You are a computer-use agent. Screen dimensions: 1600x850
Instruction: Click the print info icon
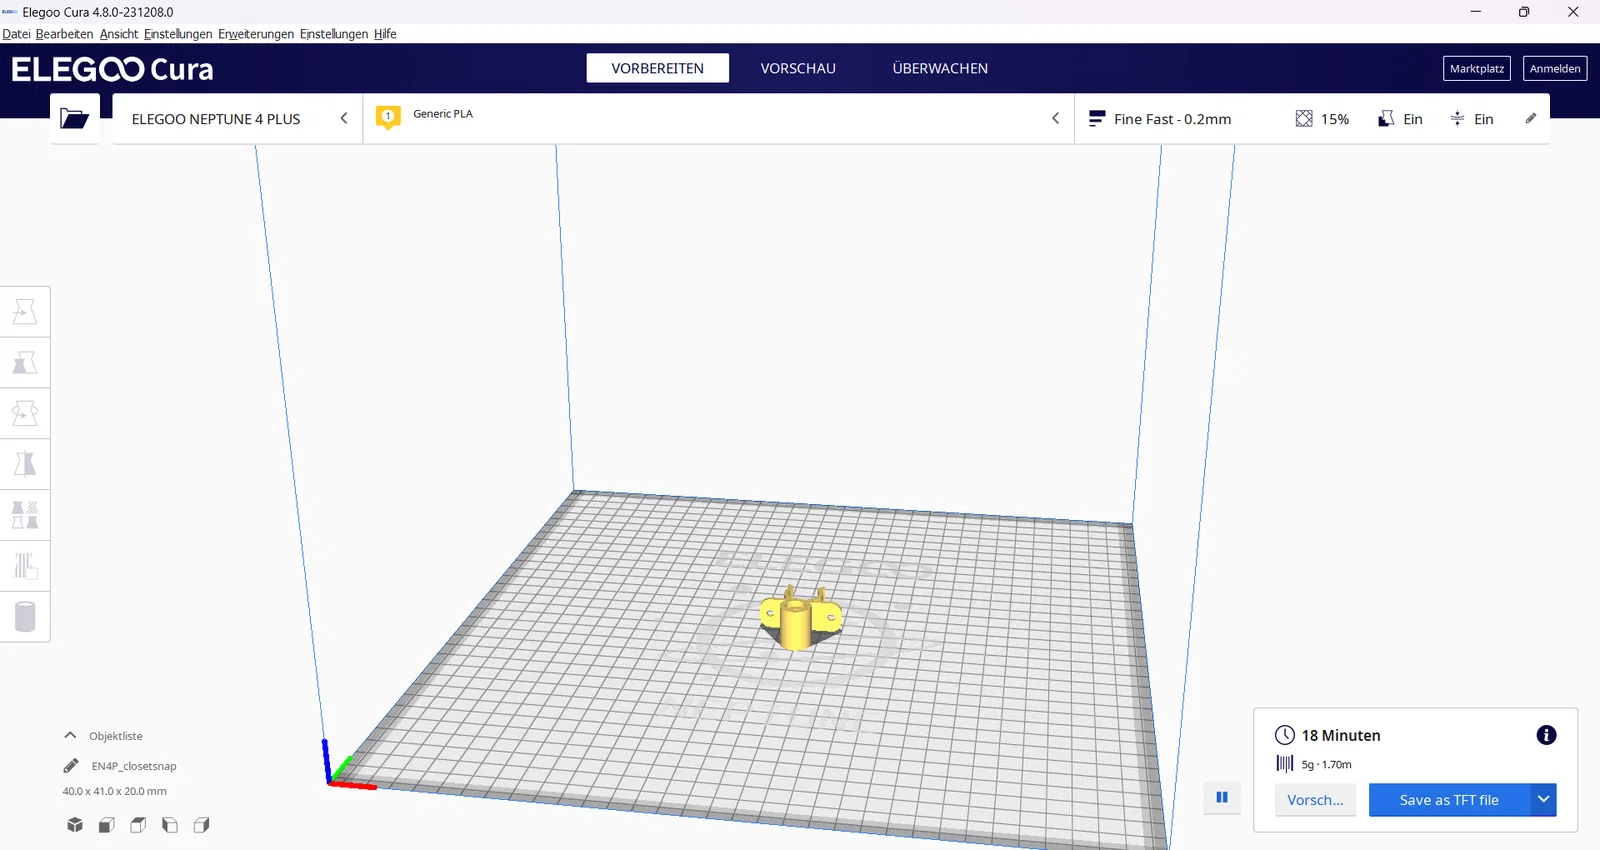(x=1546, y=735)
